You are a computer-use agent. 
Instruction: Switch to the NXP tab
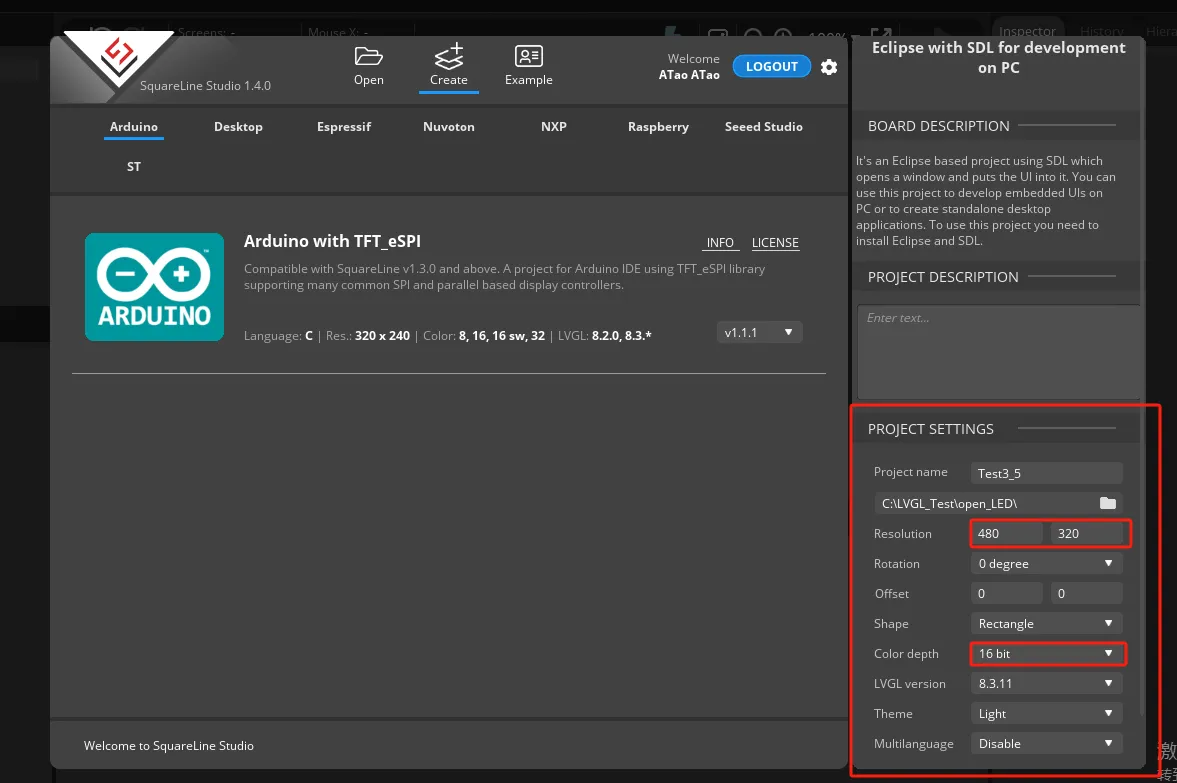click(554, 127)
